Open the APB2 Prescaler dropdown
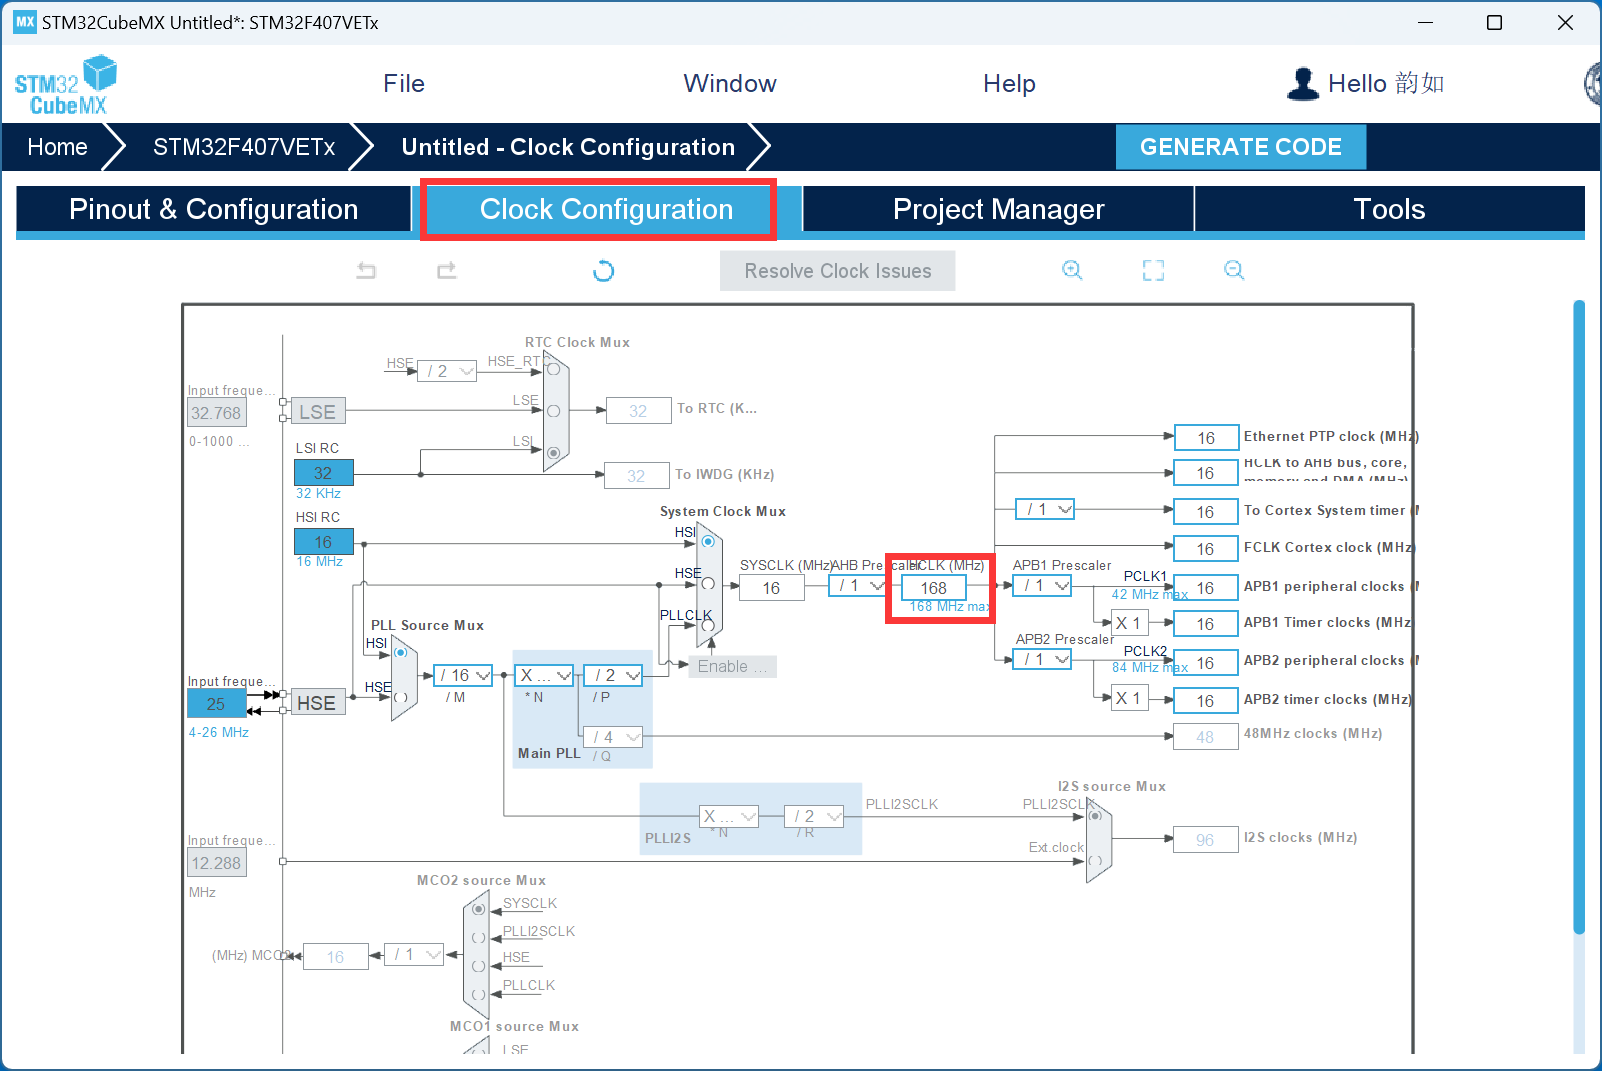Screen dimensions: 1602x1071 tap(1042, 660)
